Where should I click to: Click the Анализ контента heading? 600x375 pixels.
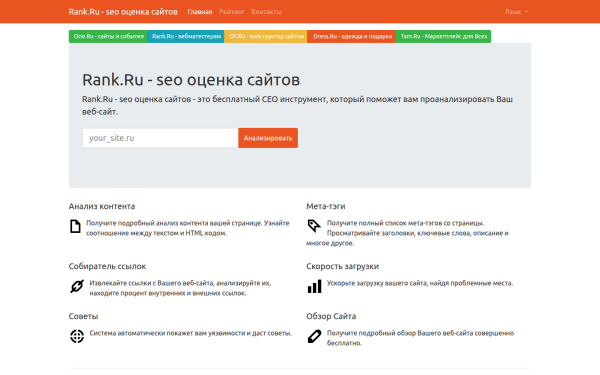(x=102, y=206)
